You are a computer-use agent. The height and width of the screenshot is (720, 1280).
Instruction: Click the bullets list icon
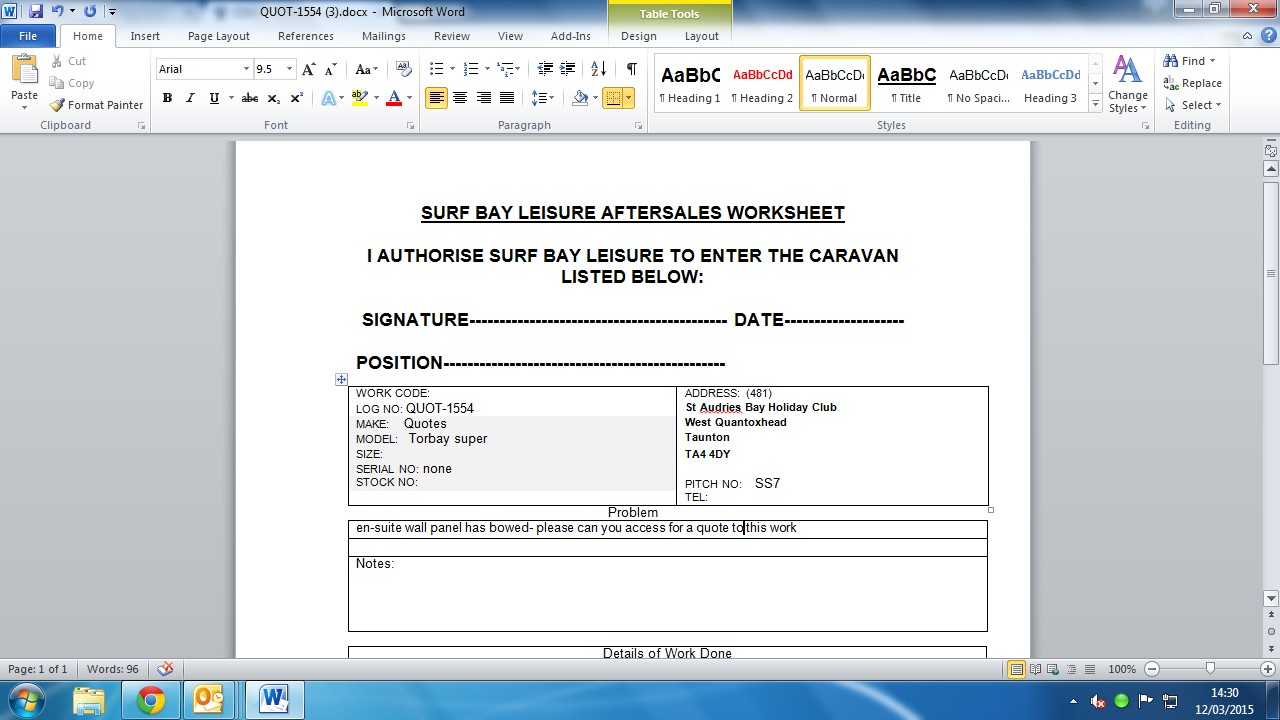pos(436,69)
